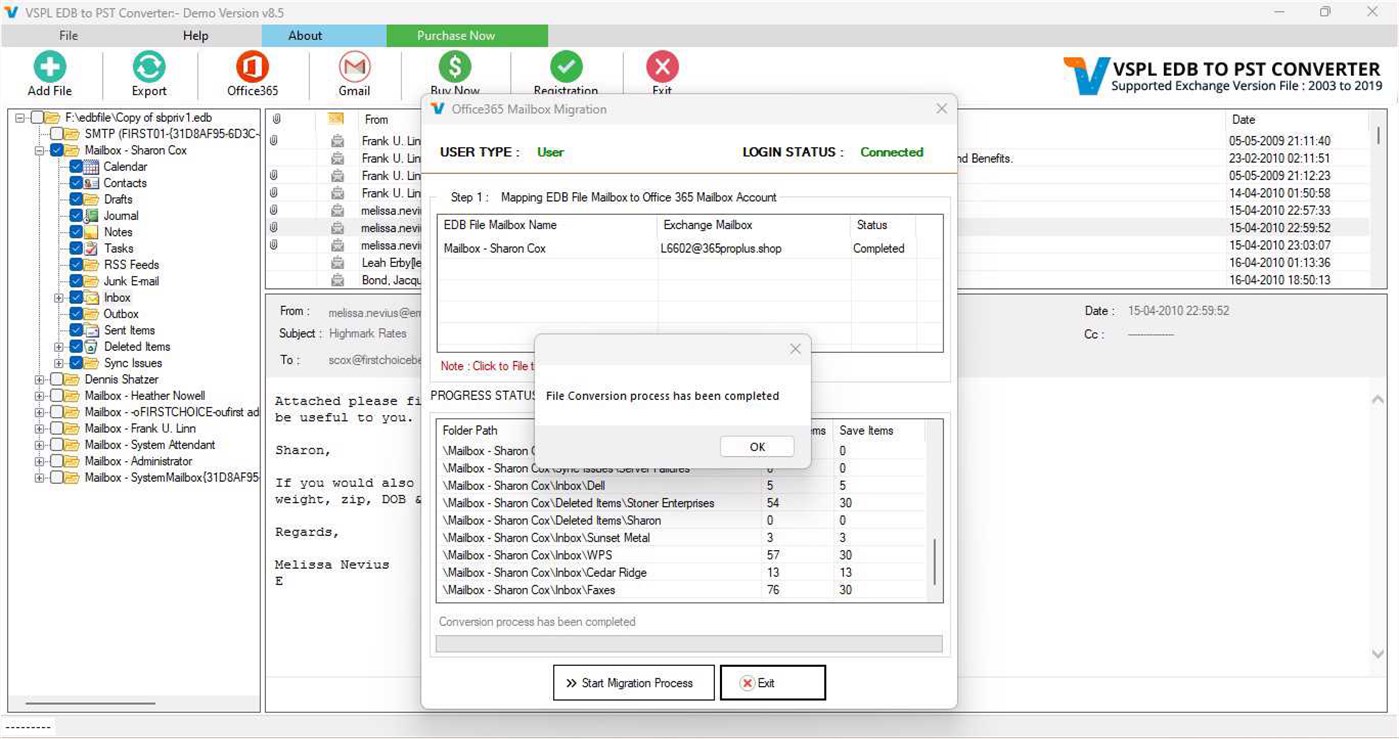Click the Gmail migration icon

354,70
